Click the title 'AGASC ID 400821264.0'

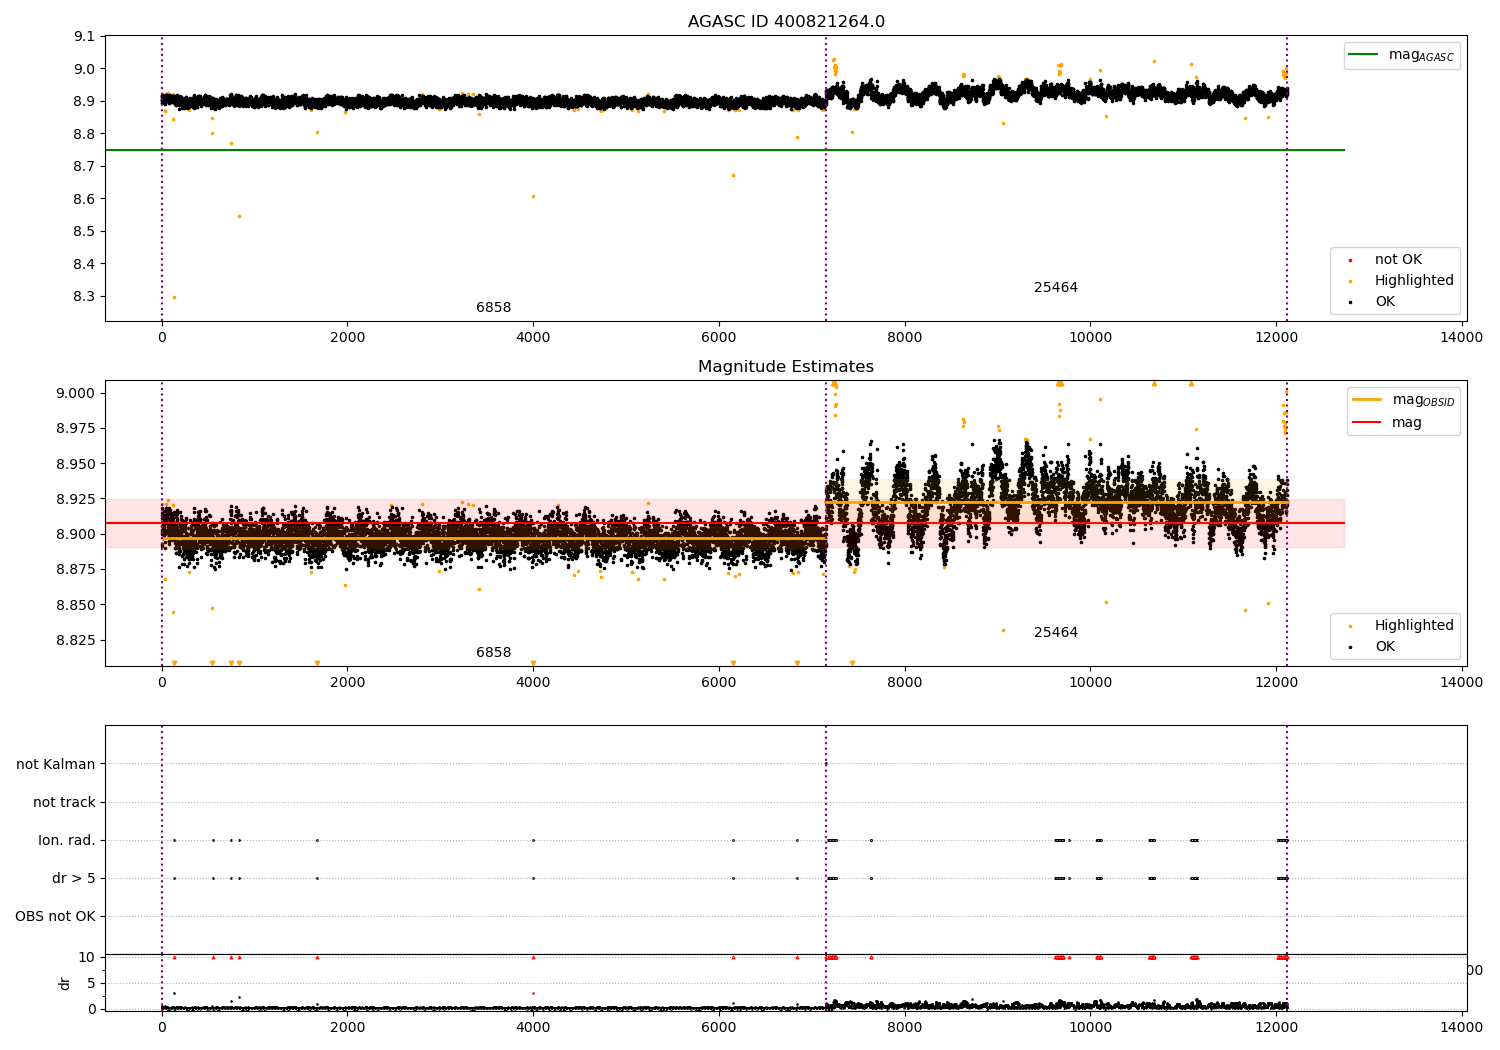coord(786,22)
